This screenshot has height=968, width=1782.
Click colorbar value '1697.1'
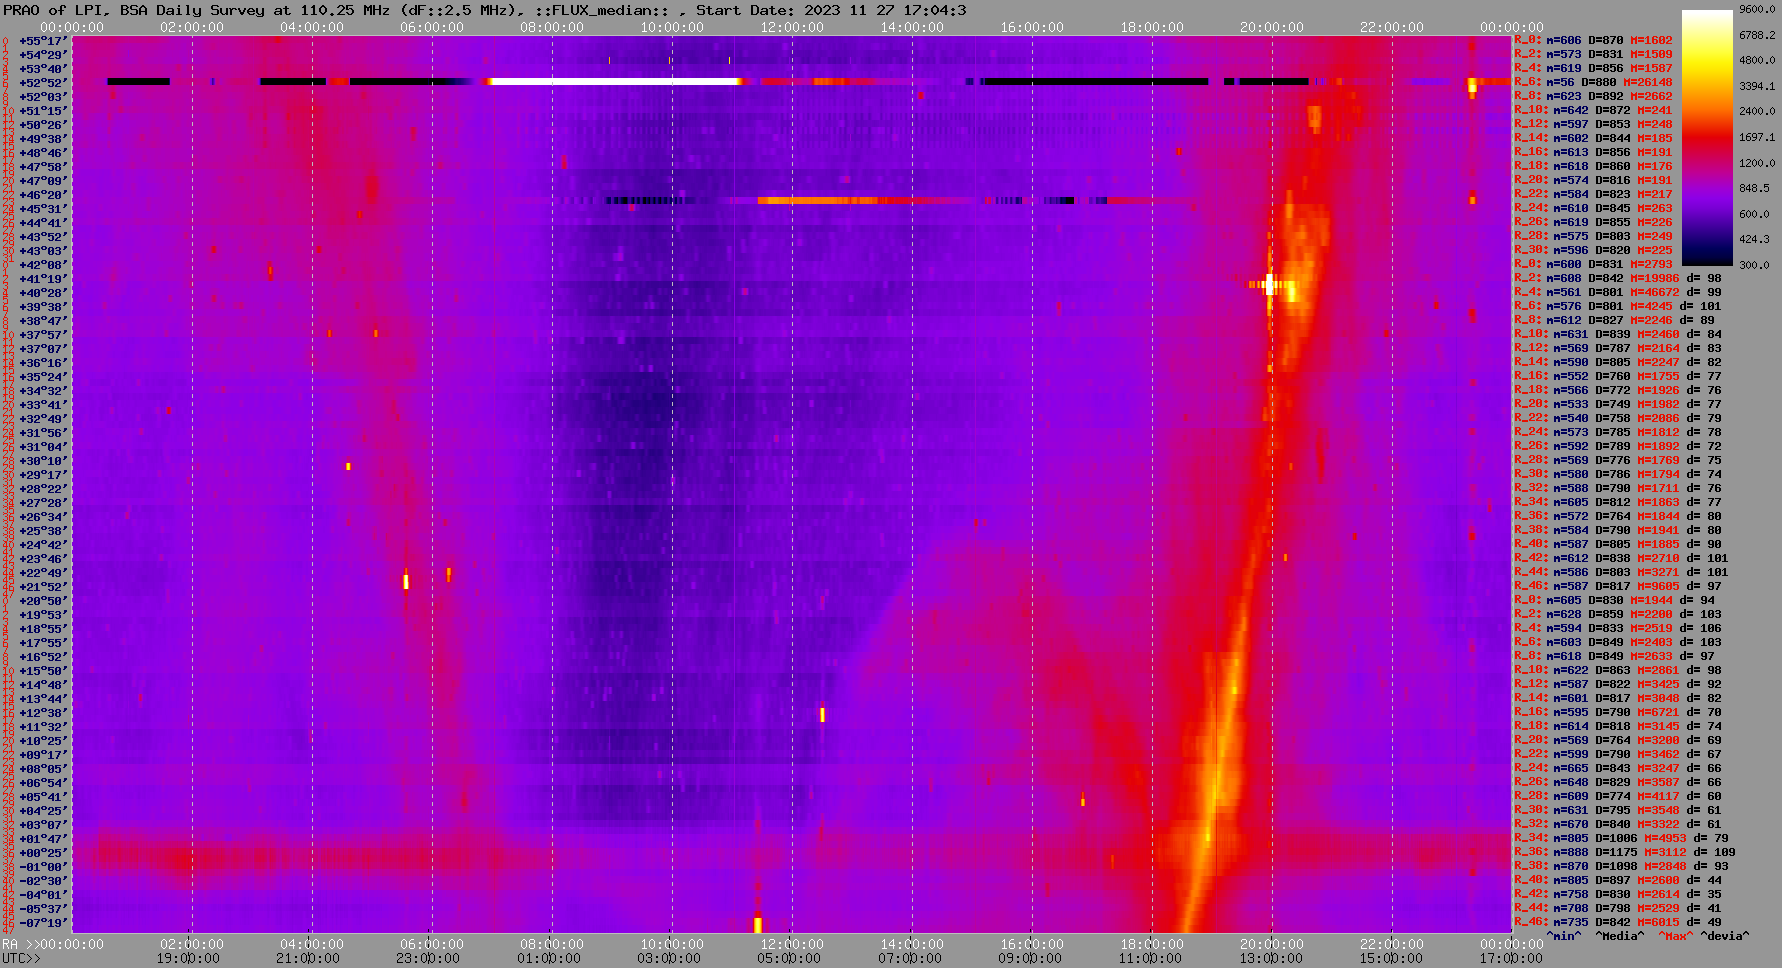pyautogui.click(x=1757, y=137)
